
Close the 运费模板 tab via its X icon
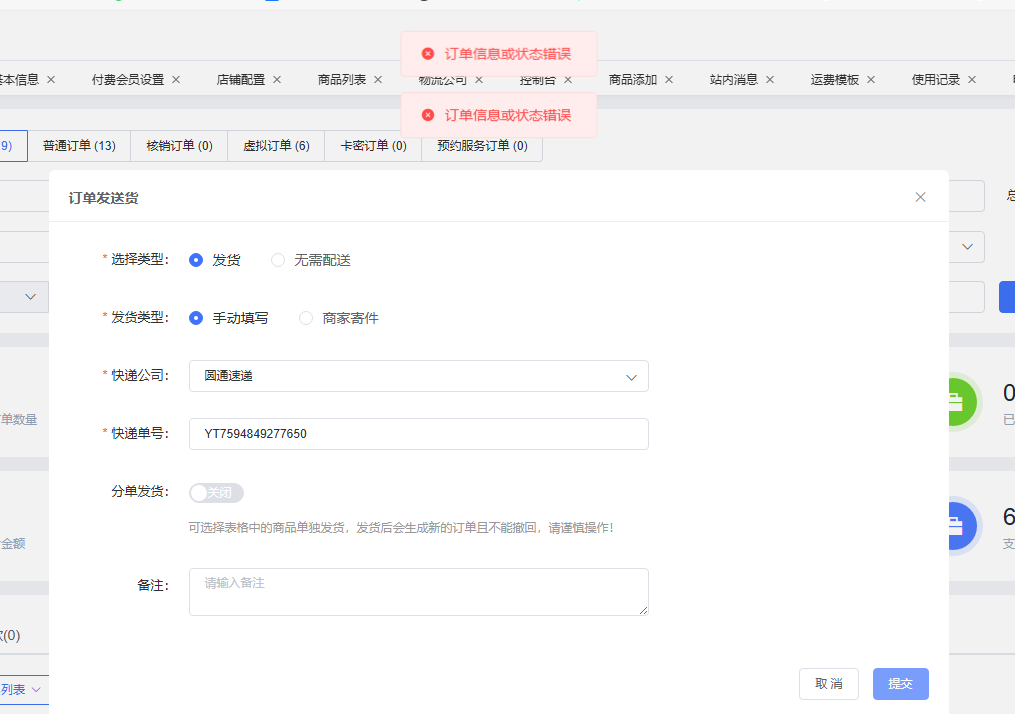871,79
